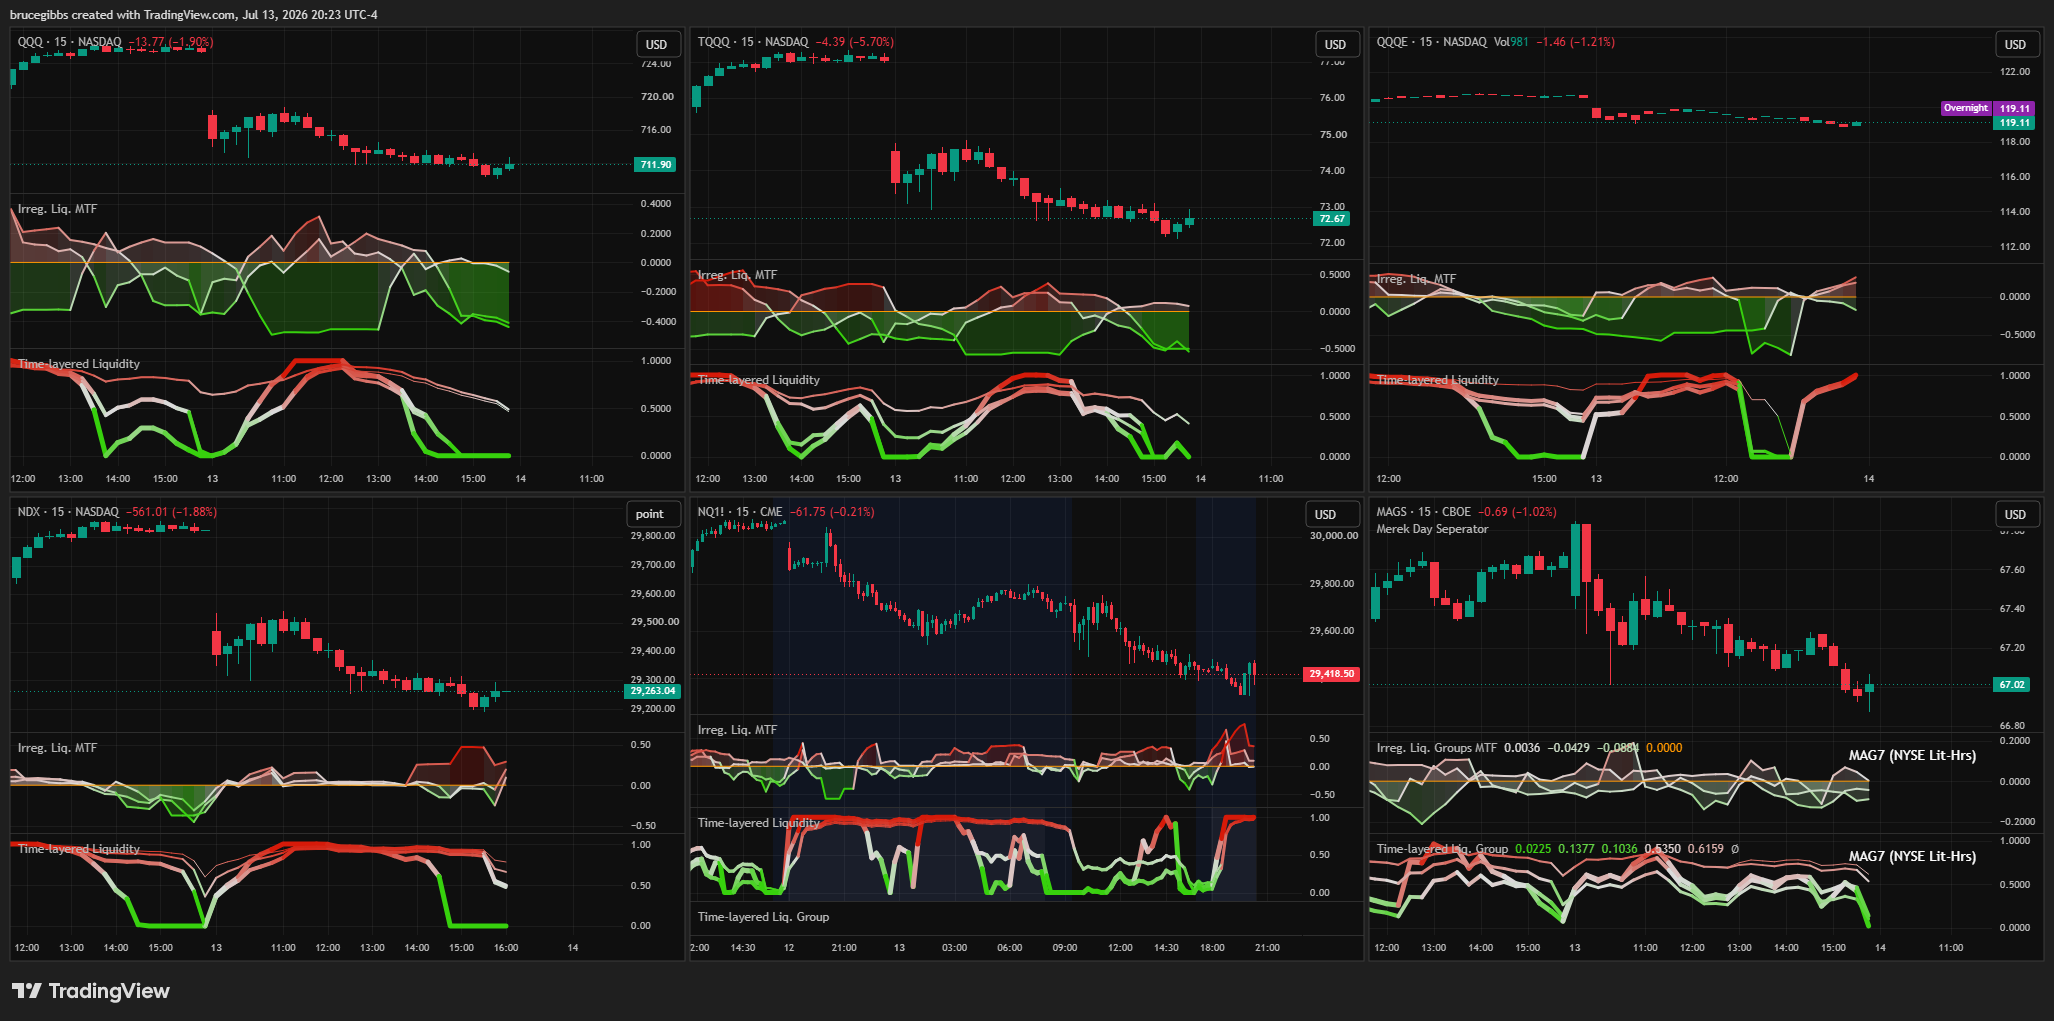Screen dimensions: 2054x1021
Task: Click NDX change value -561.01 (-1.88%)
Action: click(171, 512)
